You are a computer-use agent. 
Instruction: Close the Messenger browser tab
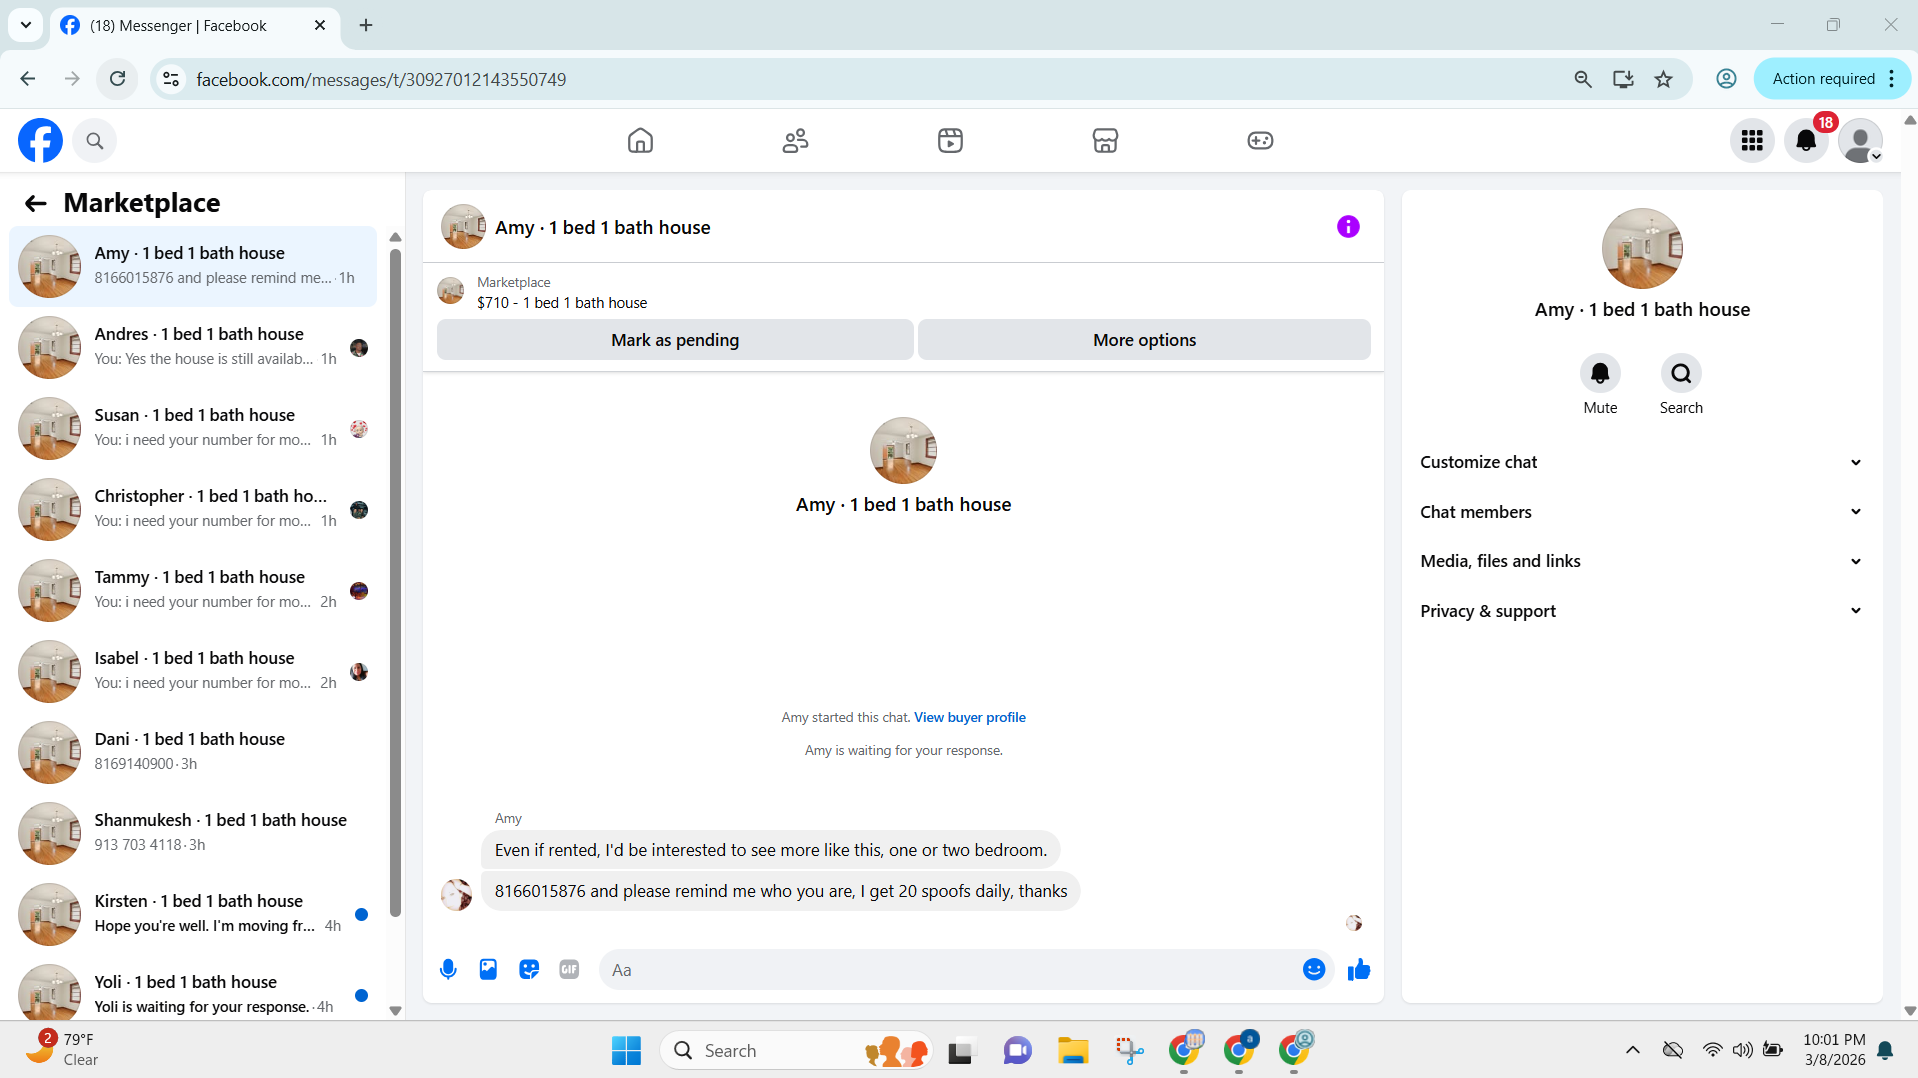coord(320,25)
